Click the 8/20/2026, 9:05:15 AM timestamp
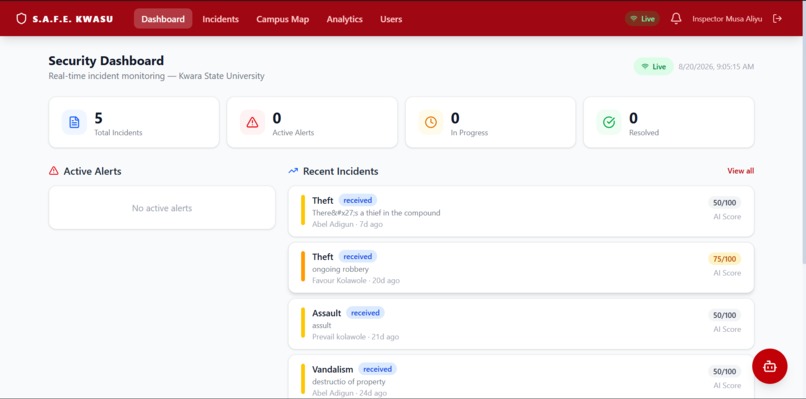 pos(716,66)
